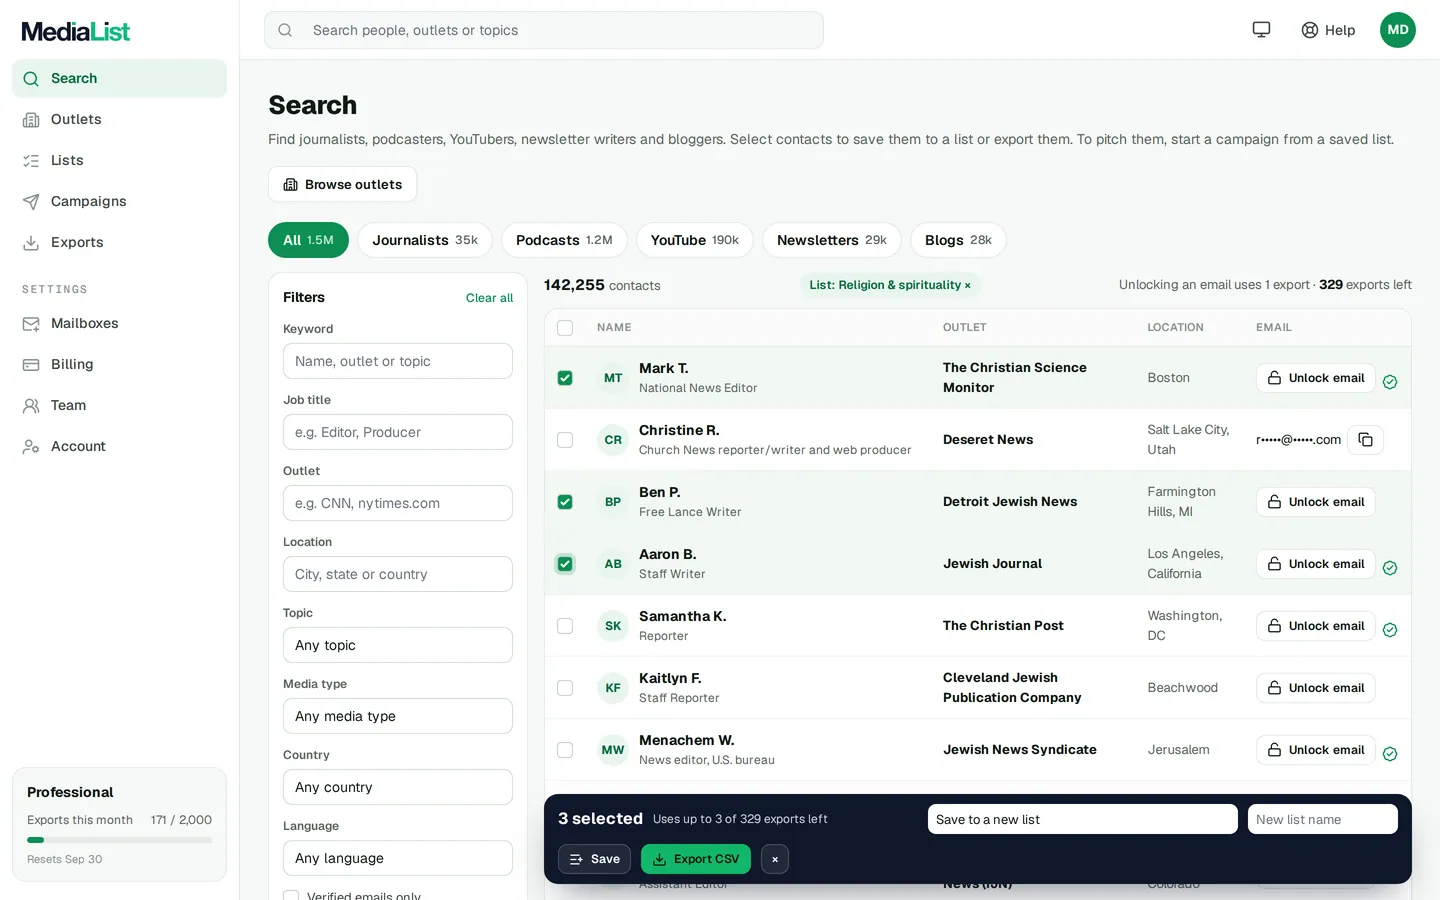Click verified badge icon in Samantha K. row
Viewport: 1440px width, 900px height.
[1390, 630]
